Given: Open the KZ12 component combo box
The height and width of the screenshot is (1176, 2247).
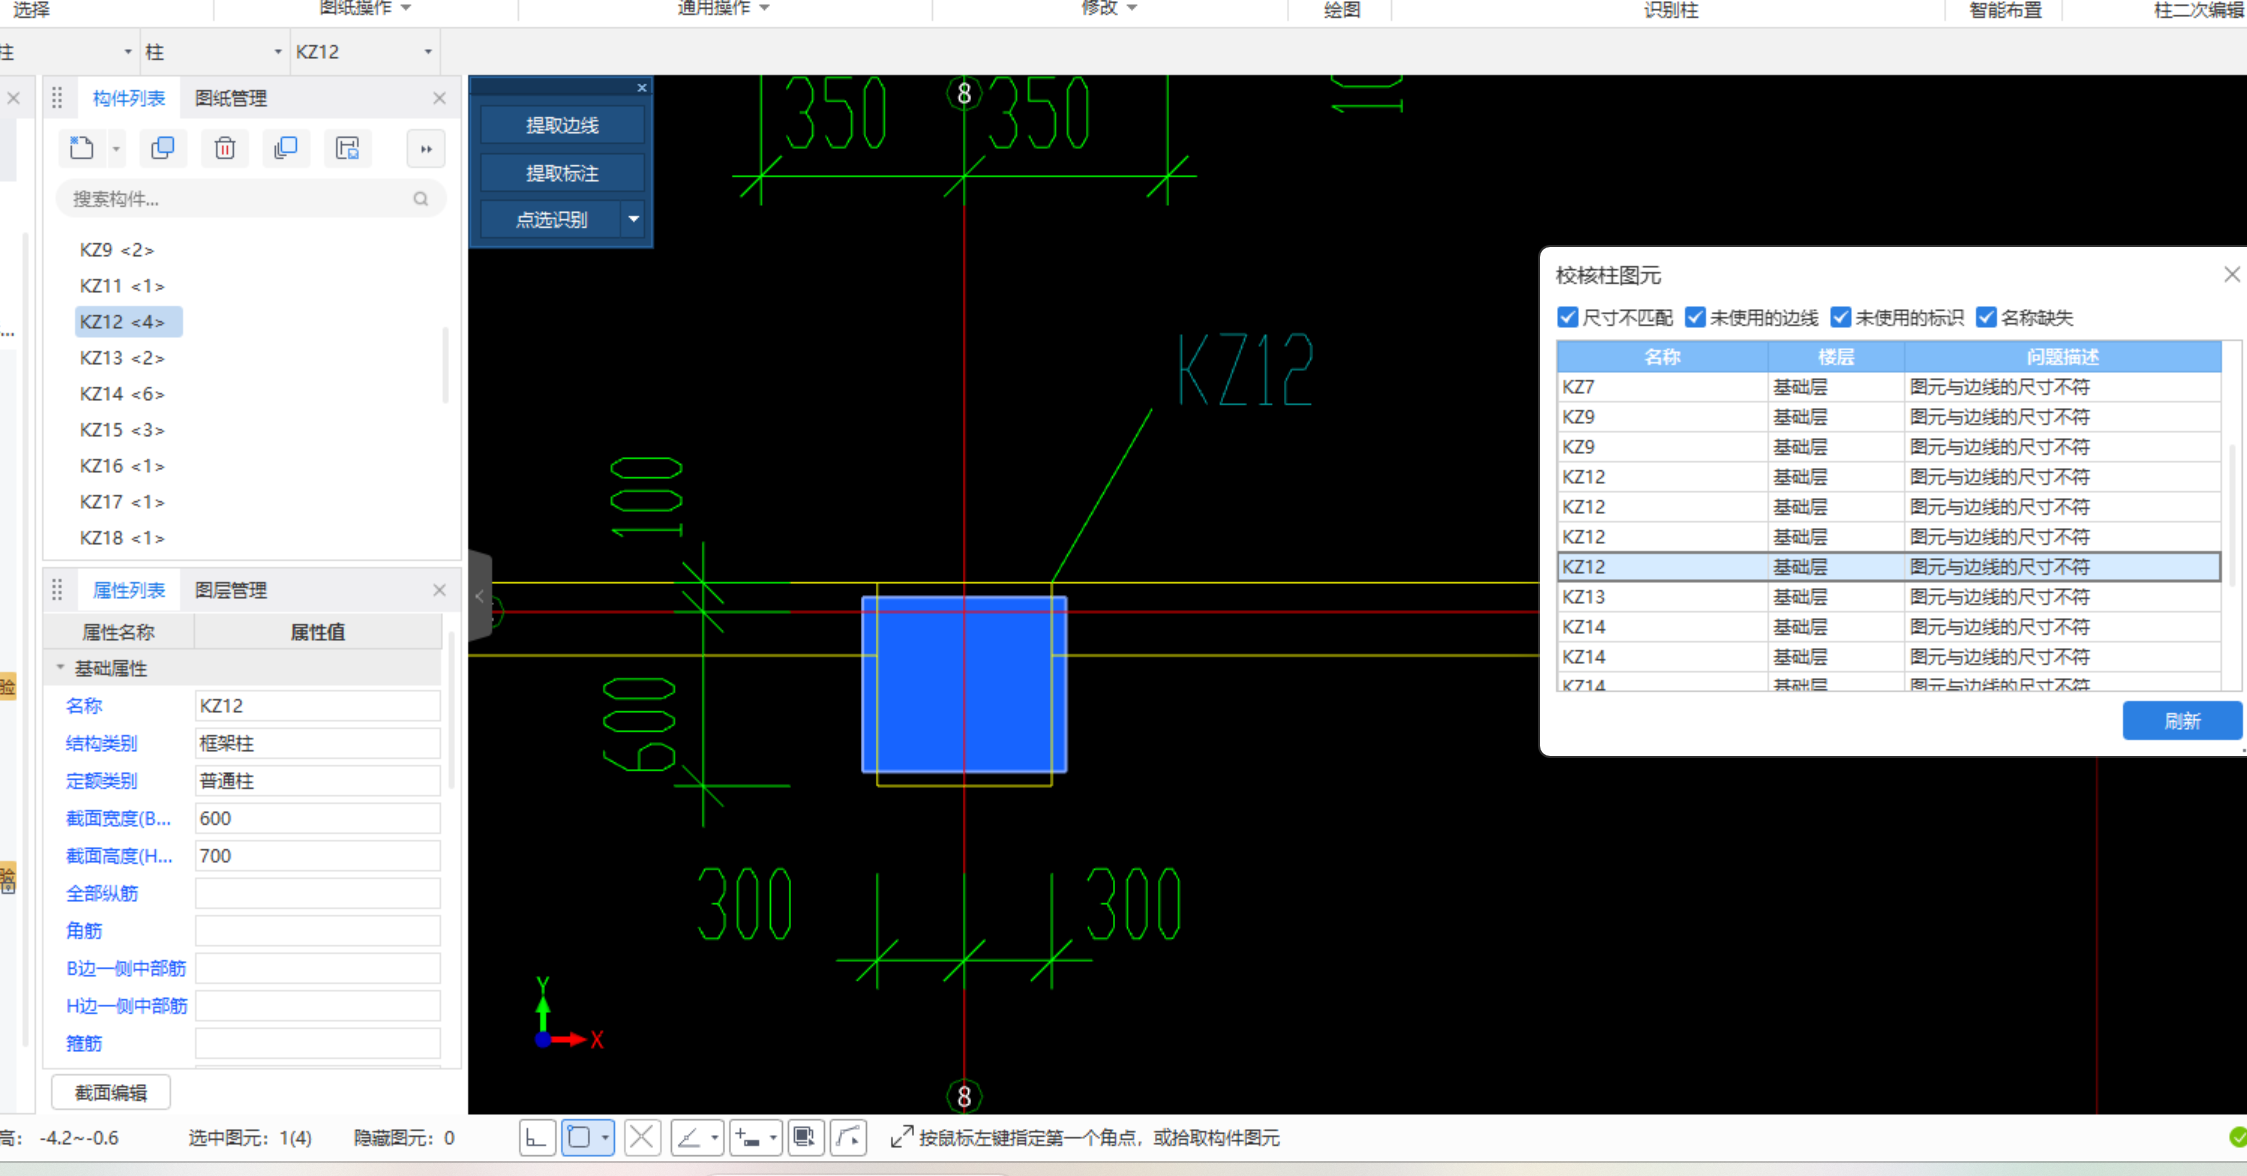Looking at the screenshot, I should [365, 52].
